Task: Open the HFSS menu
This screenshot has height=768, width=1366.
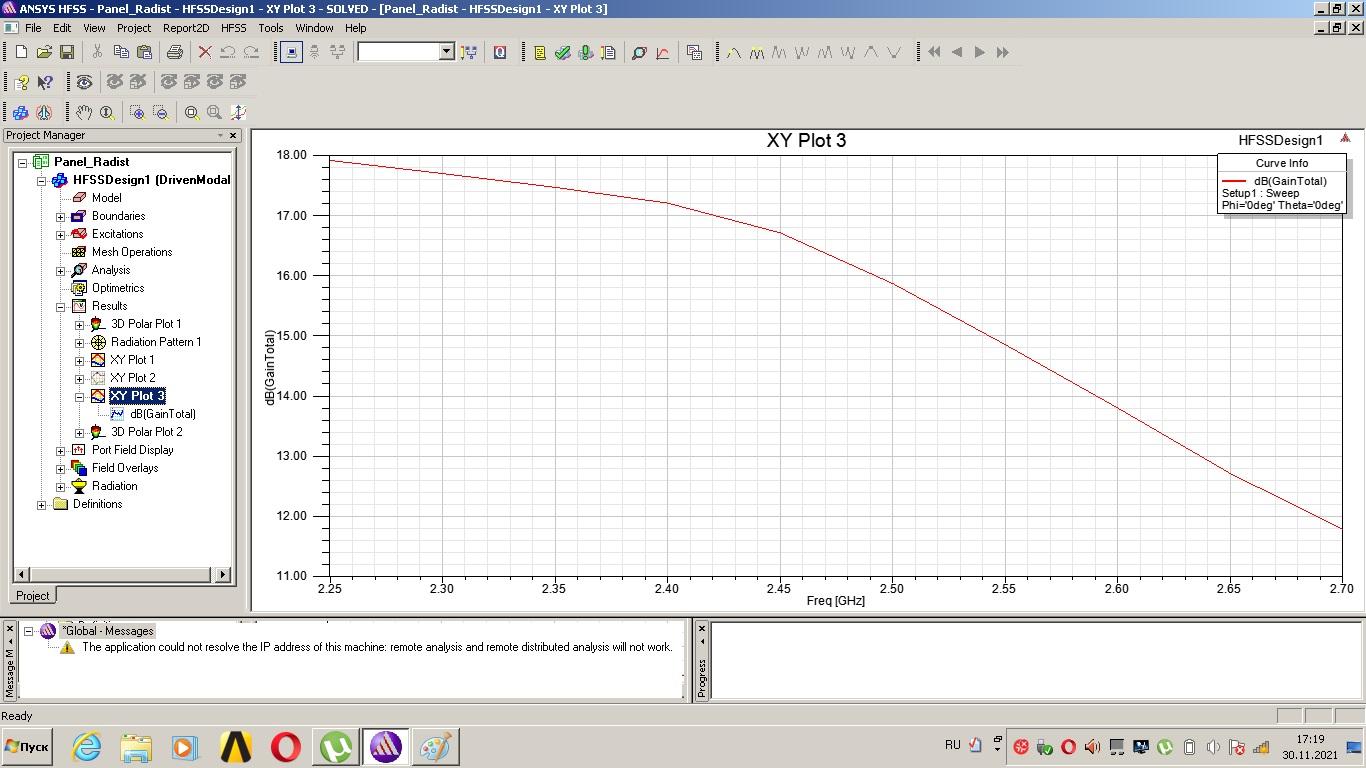Action: (233, 28)
